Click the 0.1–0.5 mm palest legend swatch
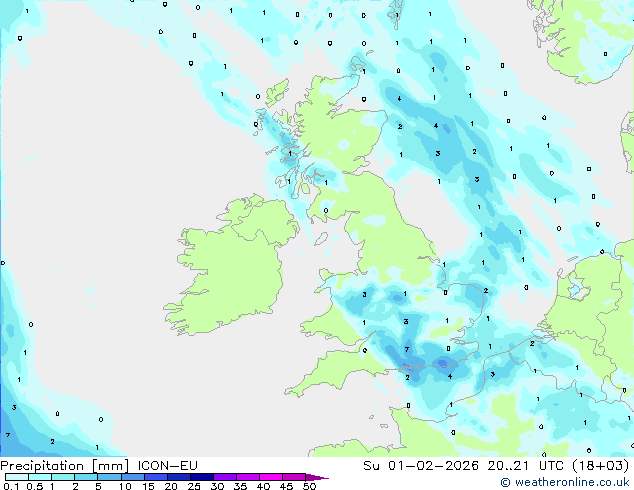 coord(17,477)
